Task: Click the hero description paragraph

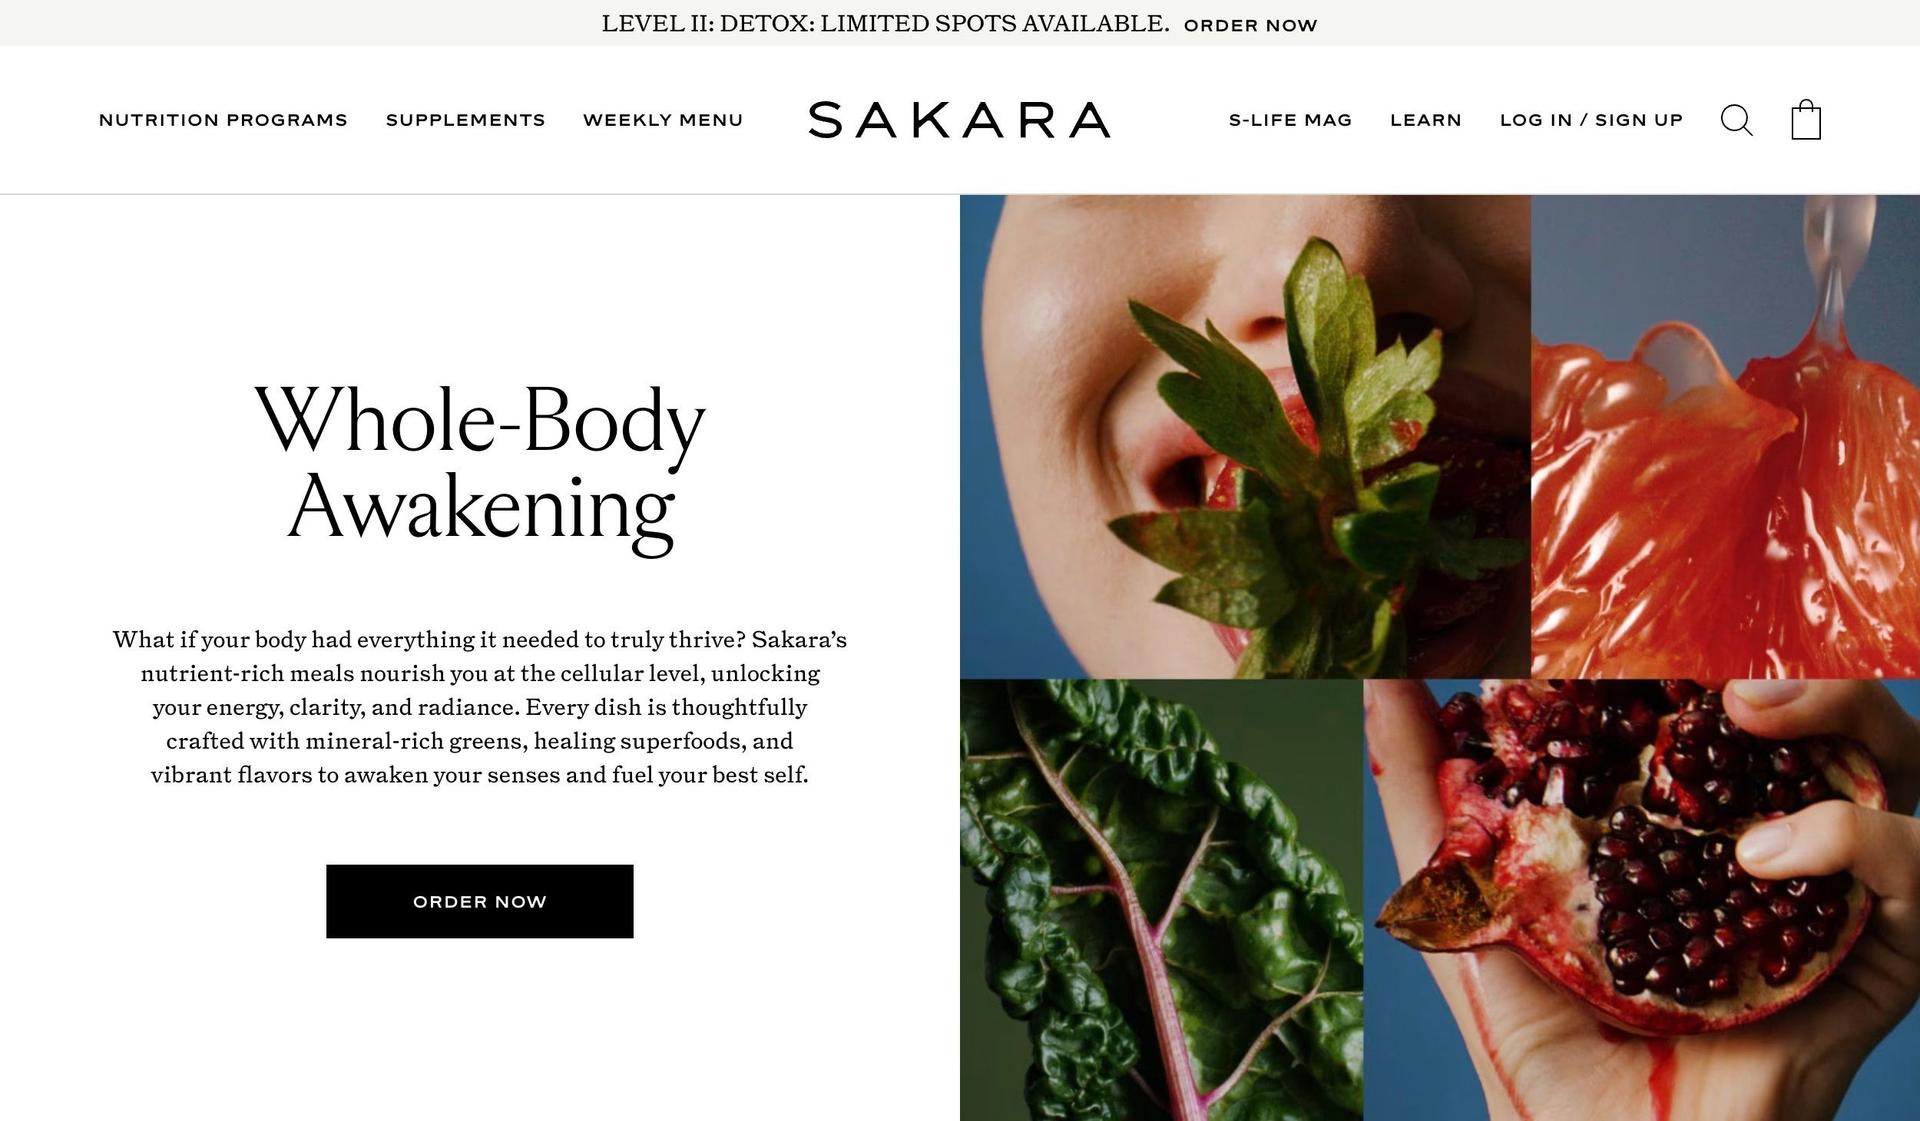Action: point(480,707)
